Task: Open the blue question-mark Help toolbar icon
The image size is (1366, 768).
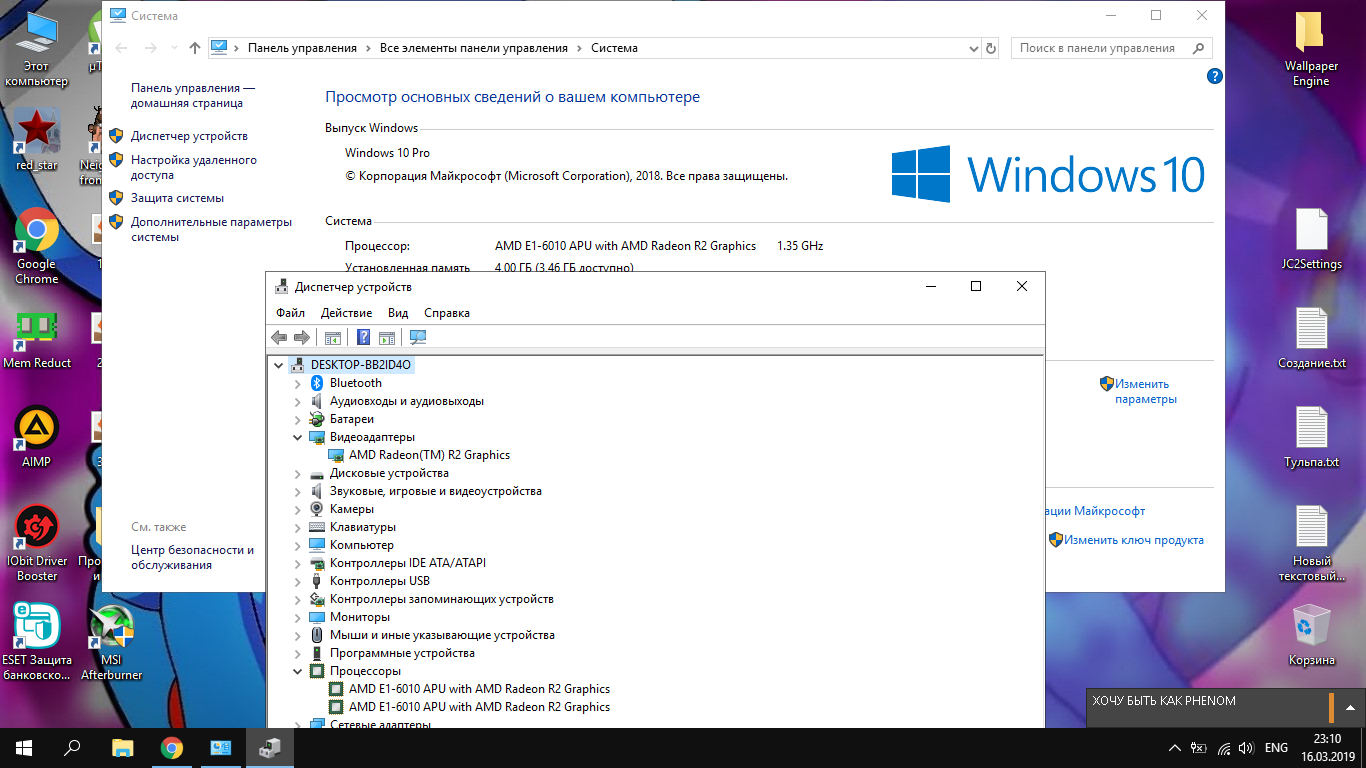Action: coord(364,338)
